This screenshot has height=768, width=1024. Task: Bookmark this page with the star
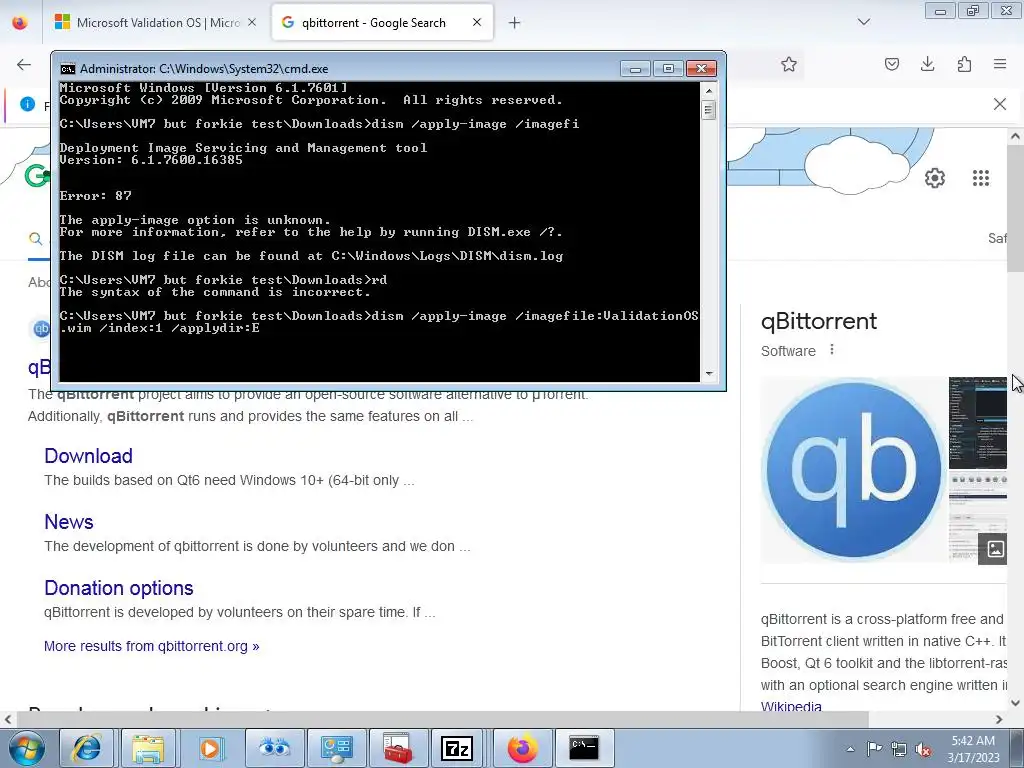click(789, 64)
